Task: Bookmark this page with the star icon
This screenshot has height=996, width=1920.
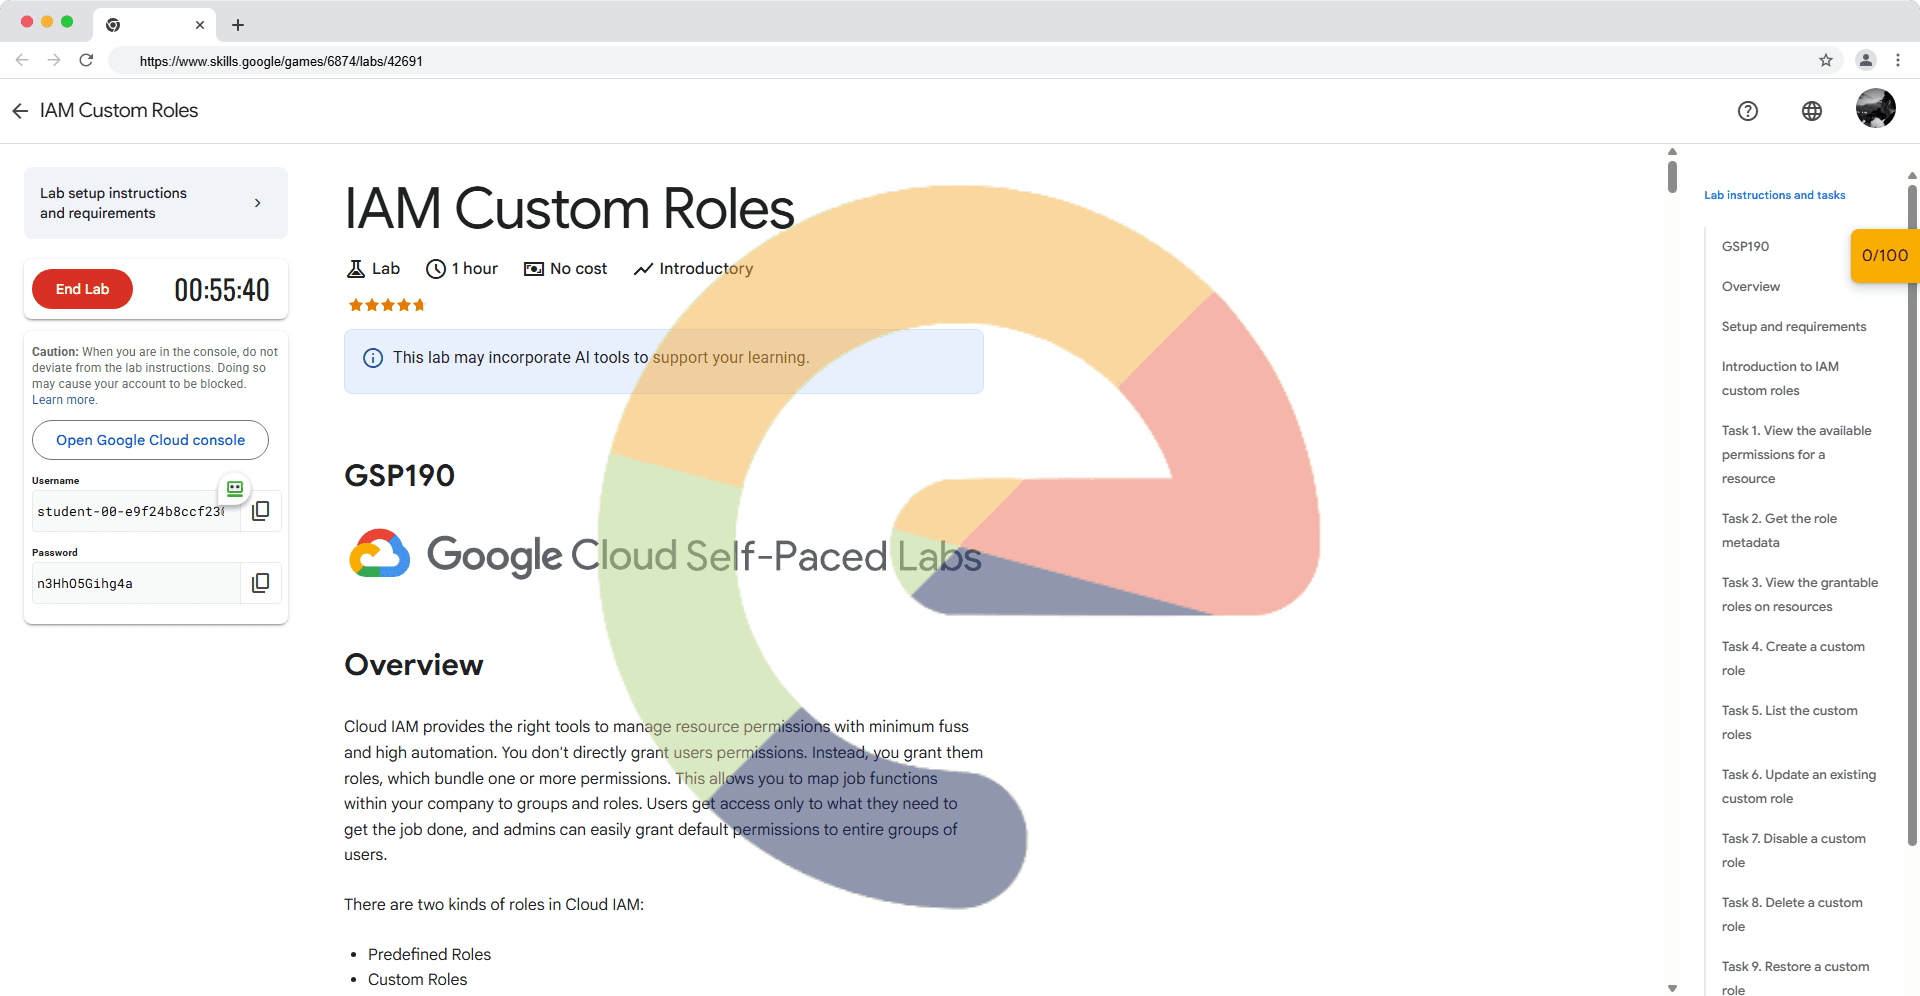Action: coord(1825,61)
